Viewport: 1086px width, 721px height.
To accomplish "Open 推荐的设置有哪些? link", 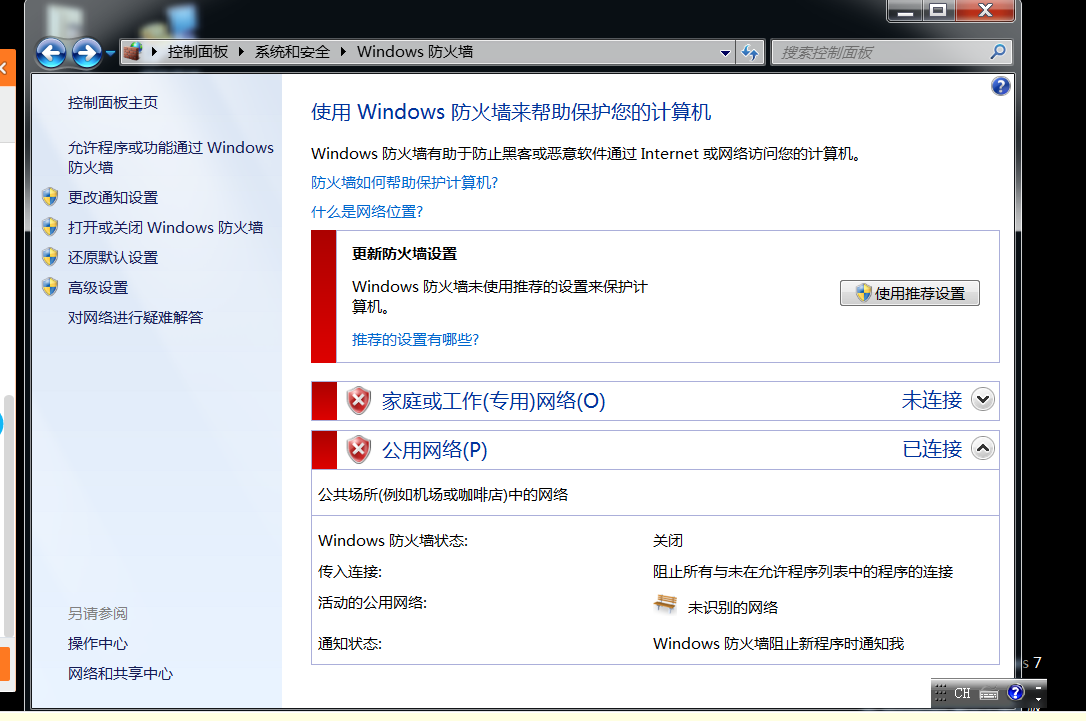I will 416,339.
